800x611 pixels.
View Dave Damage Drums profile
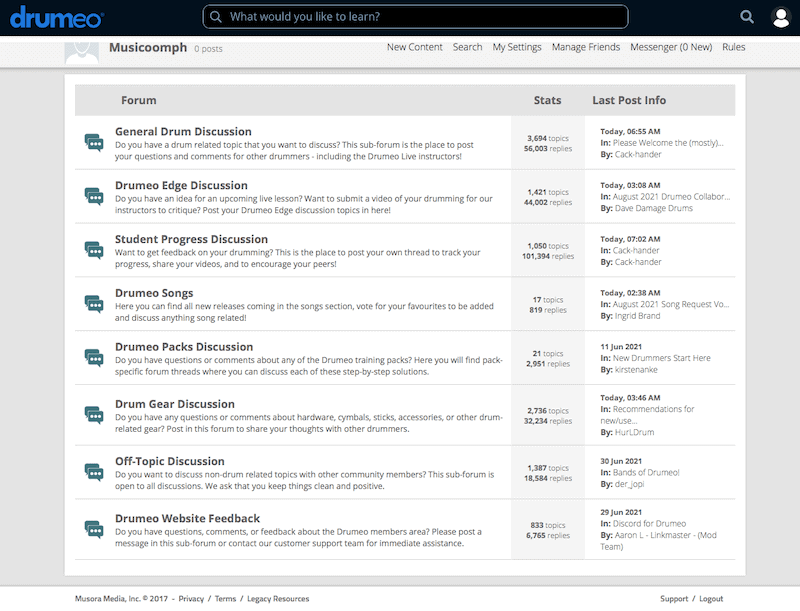coord(654,208)
